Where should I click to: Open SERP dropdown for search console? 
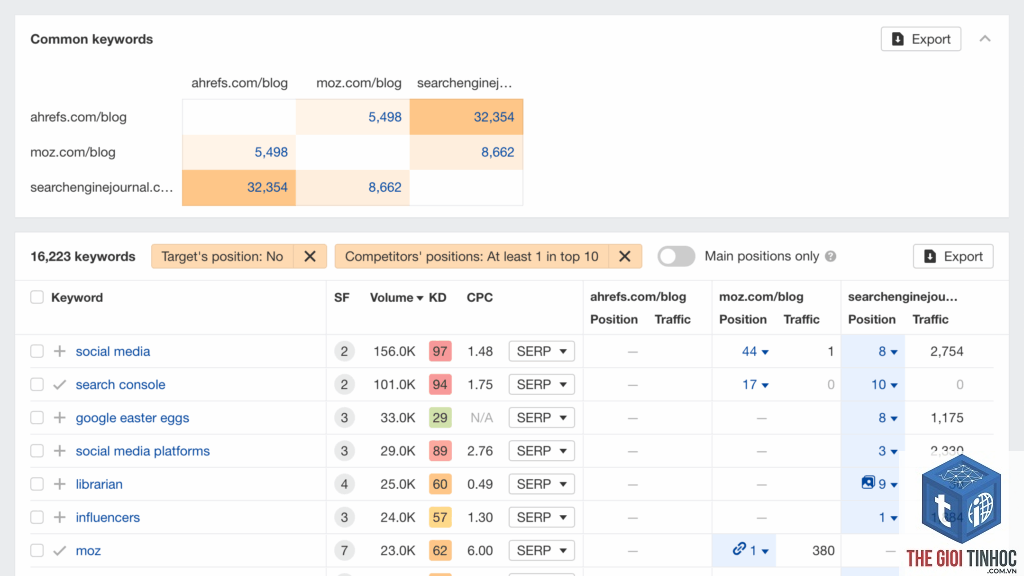pyautogui.click(x=541, y=385)
